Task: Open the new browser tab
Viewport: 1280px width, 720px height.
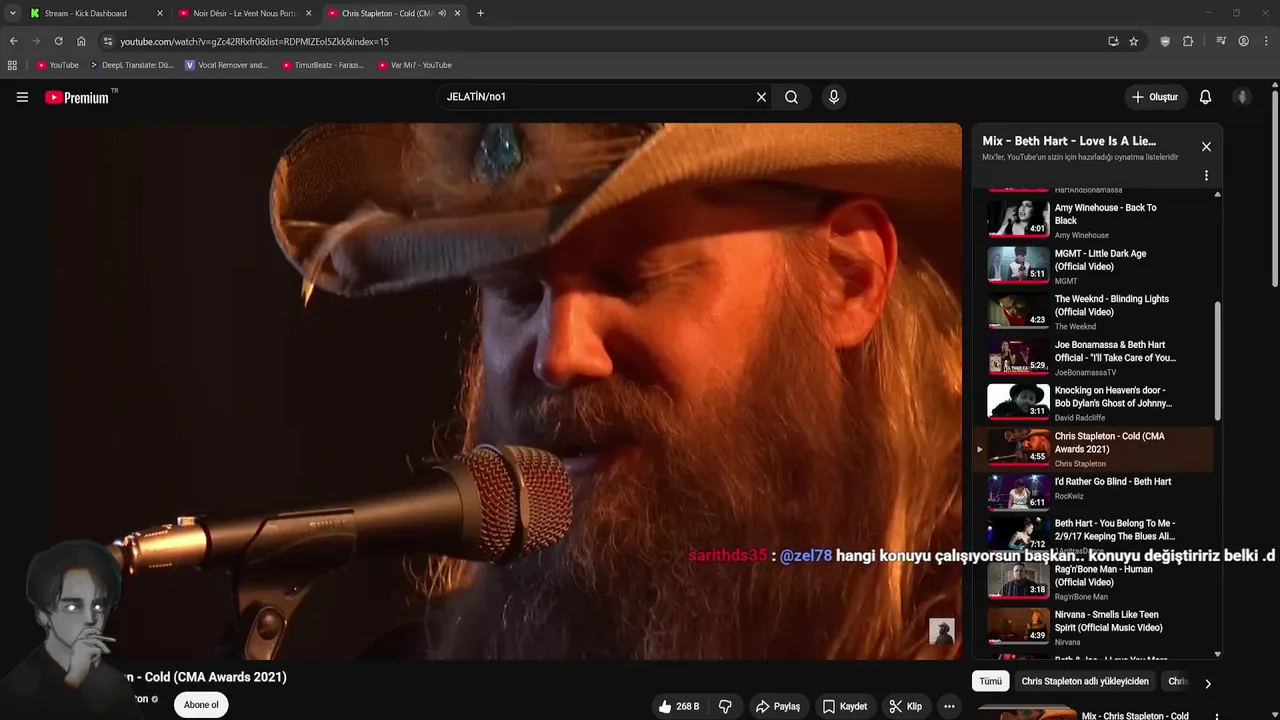Action: [480, 13]
